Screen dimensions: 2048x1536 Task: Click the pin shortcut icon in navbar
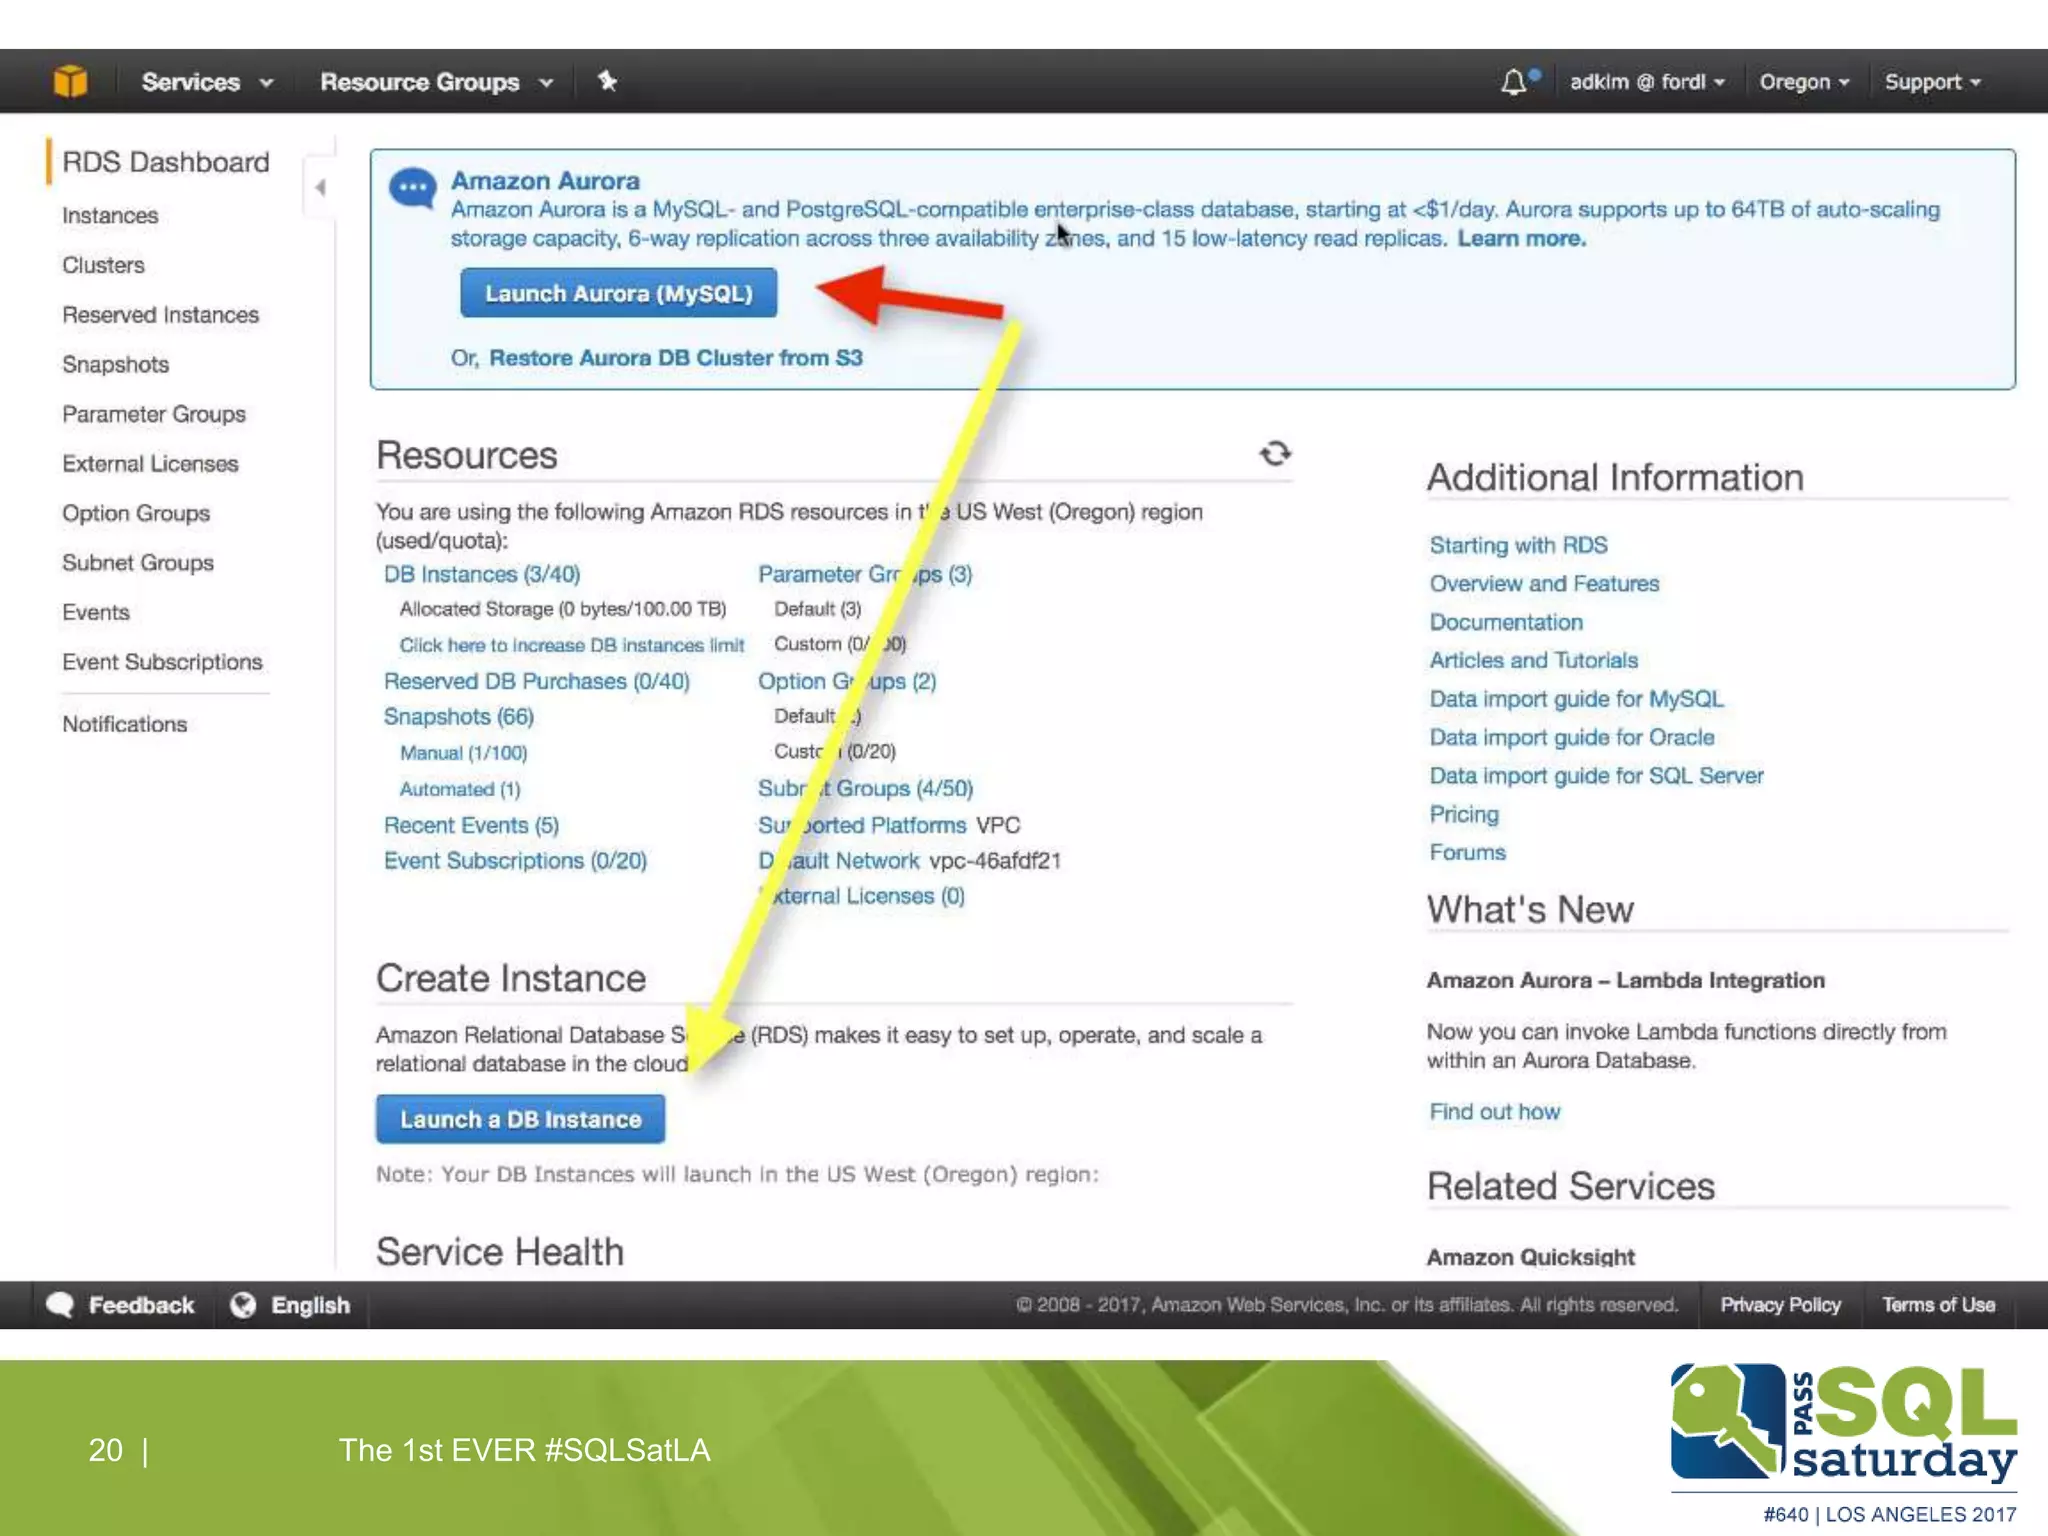click(607, 81)
